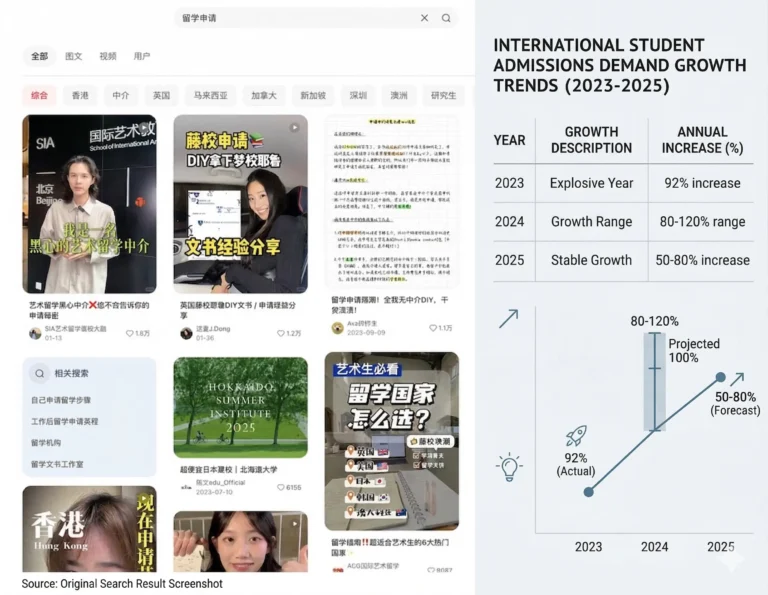This screenshot has width=768, height=595.
Task: Switch to the 视频 tab
Action: (x=108, y=56)
